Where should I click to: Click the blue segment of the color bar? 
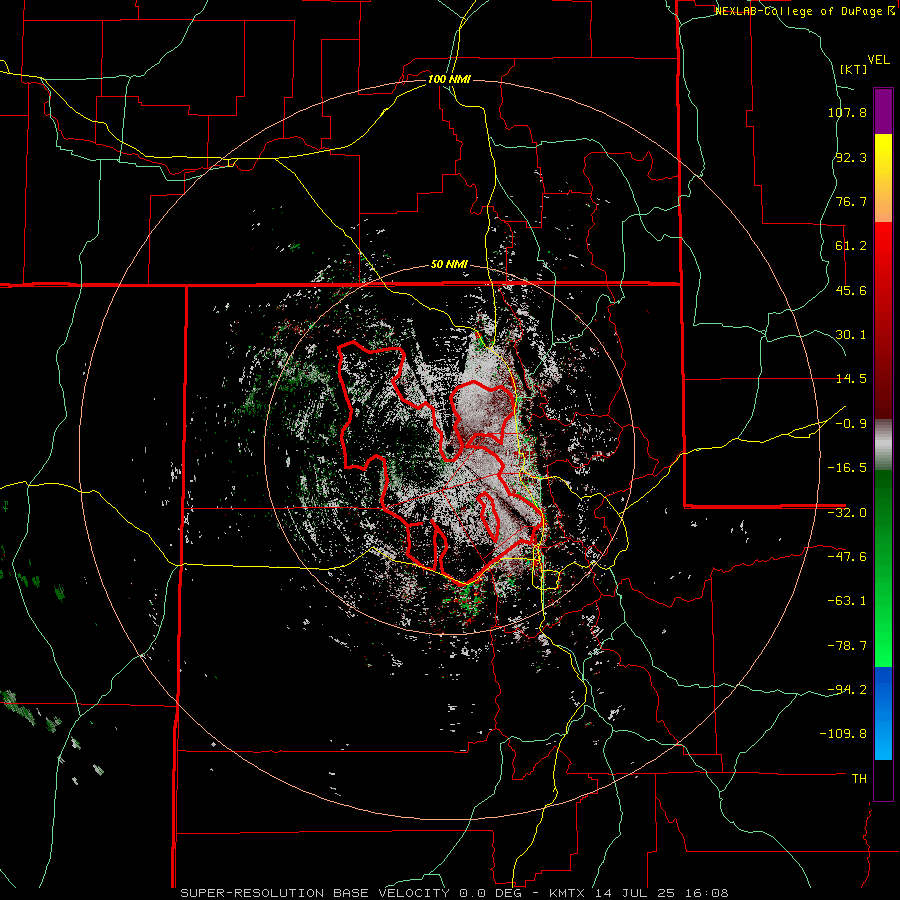coord(883,713)
